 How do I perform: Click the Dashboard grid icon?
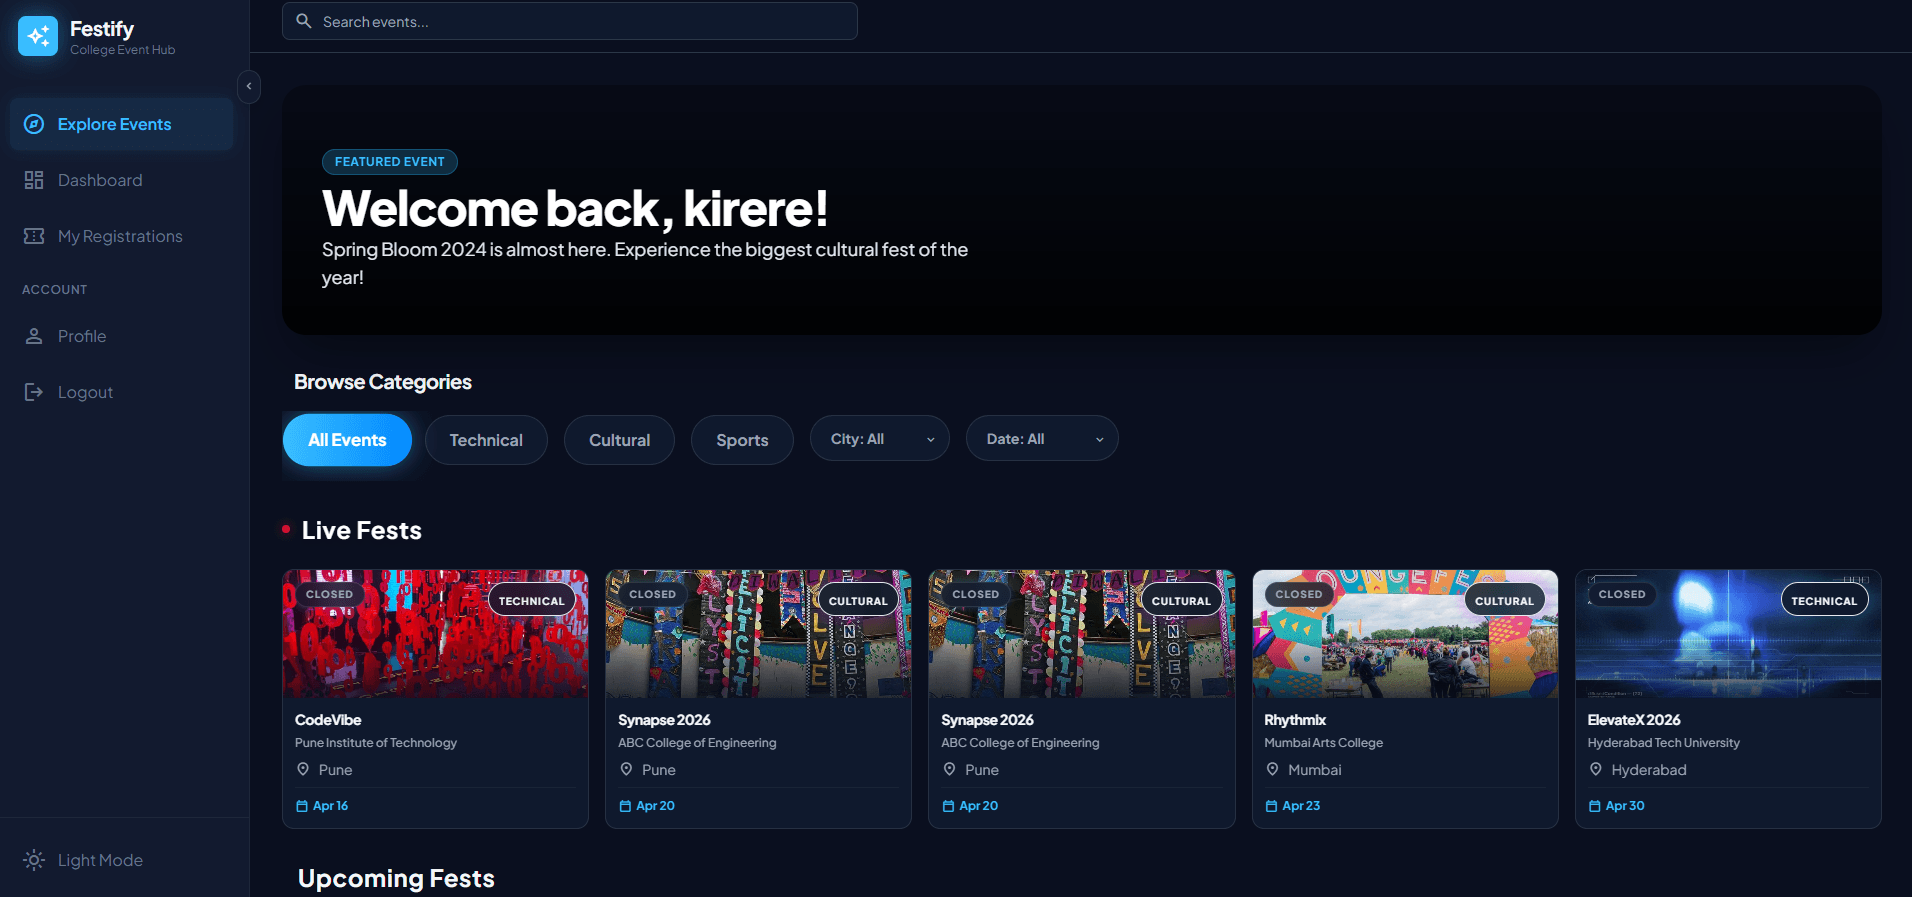[x=34, y=180]
